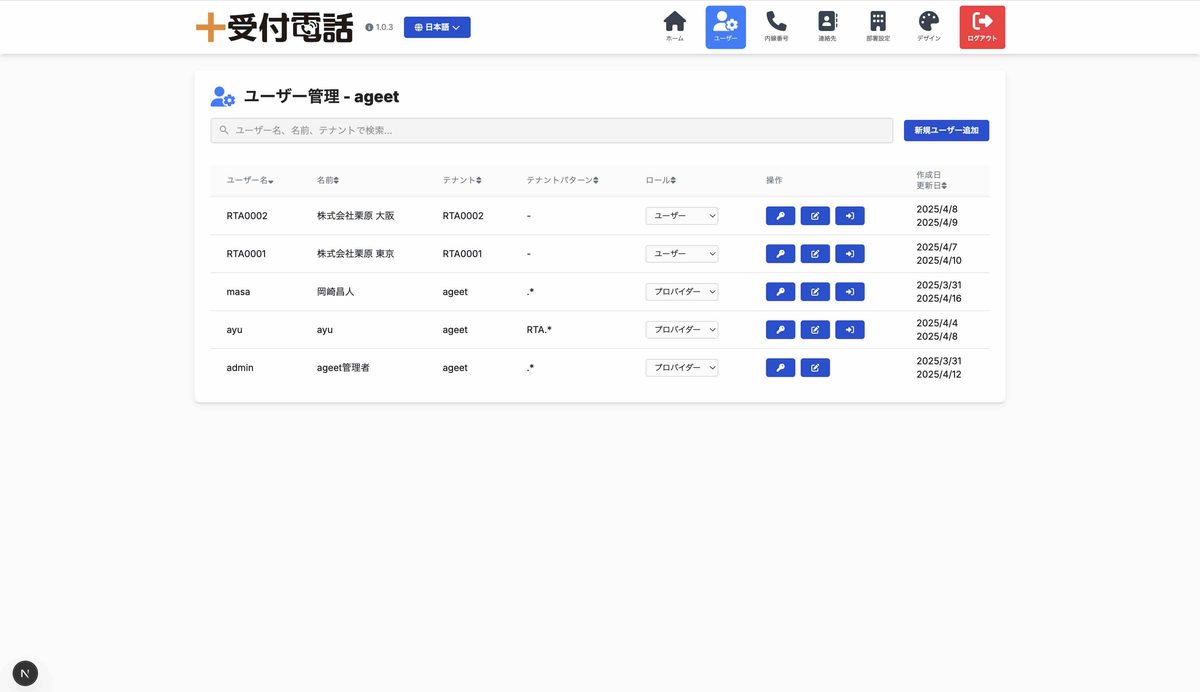Click the ログアウト logout button
1200x692 pixels.
[982, 27]
